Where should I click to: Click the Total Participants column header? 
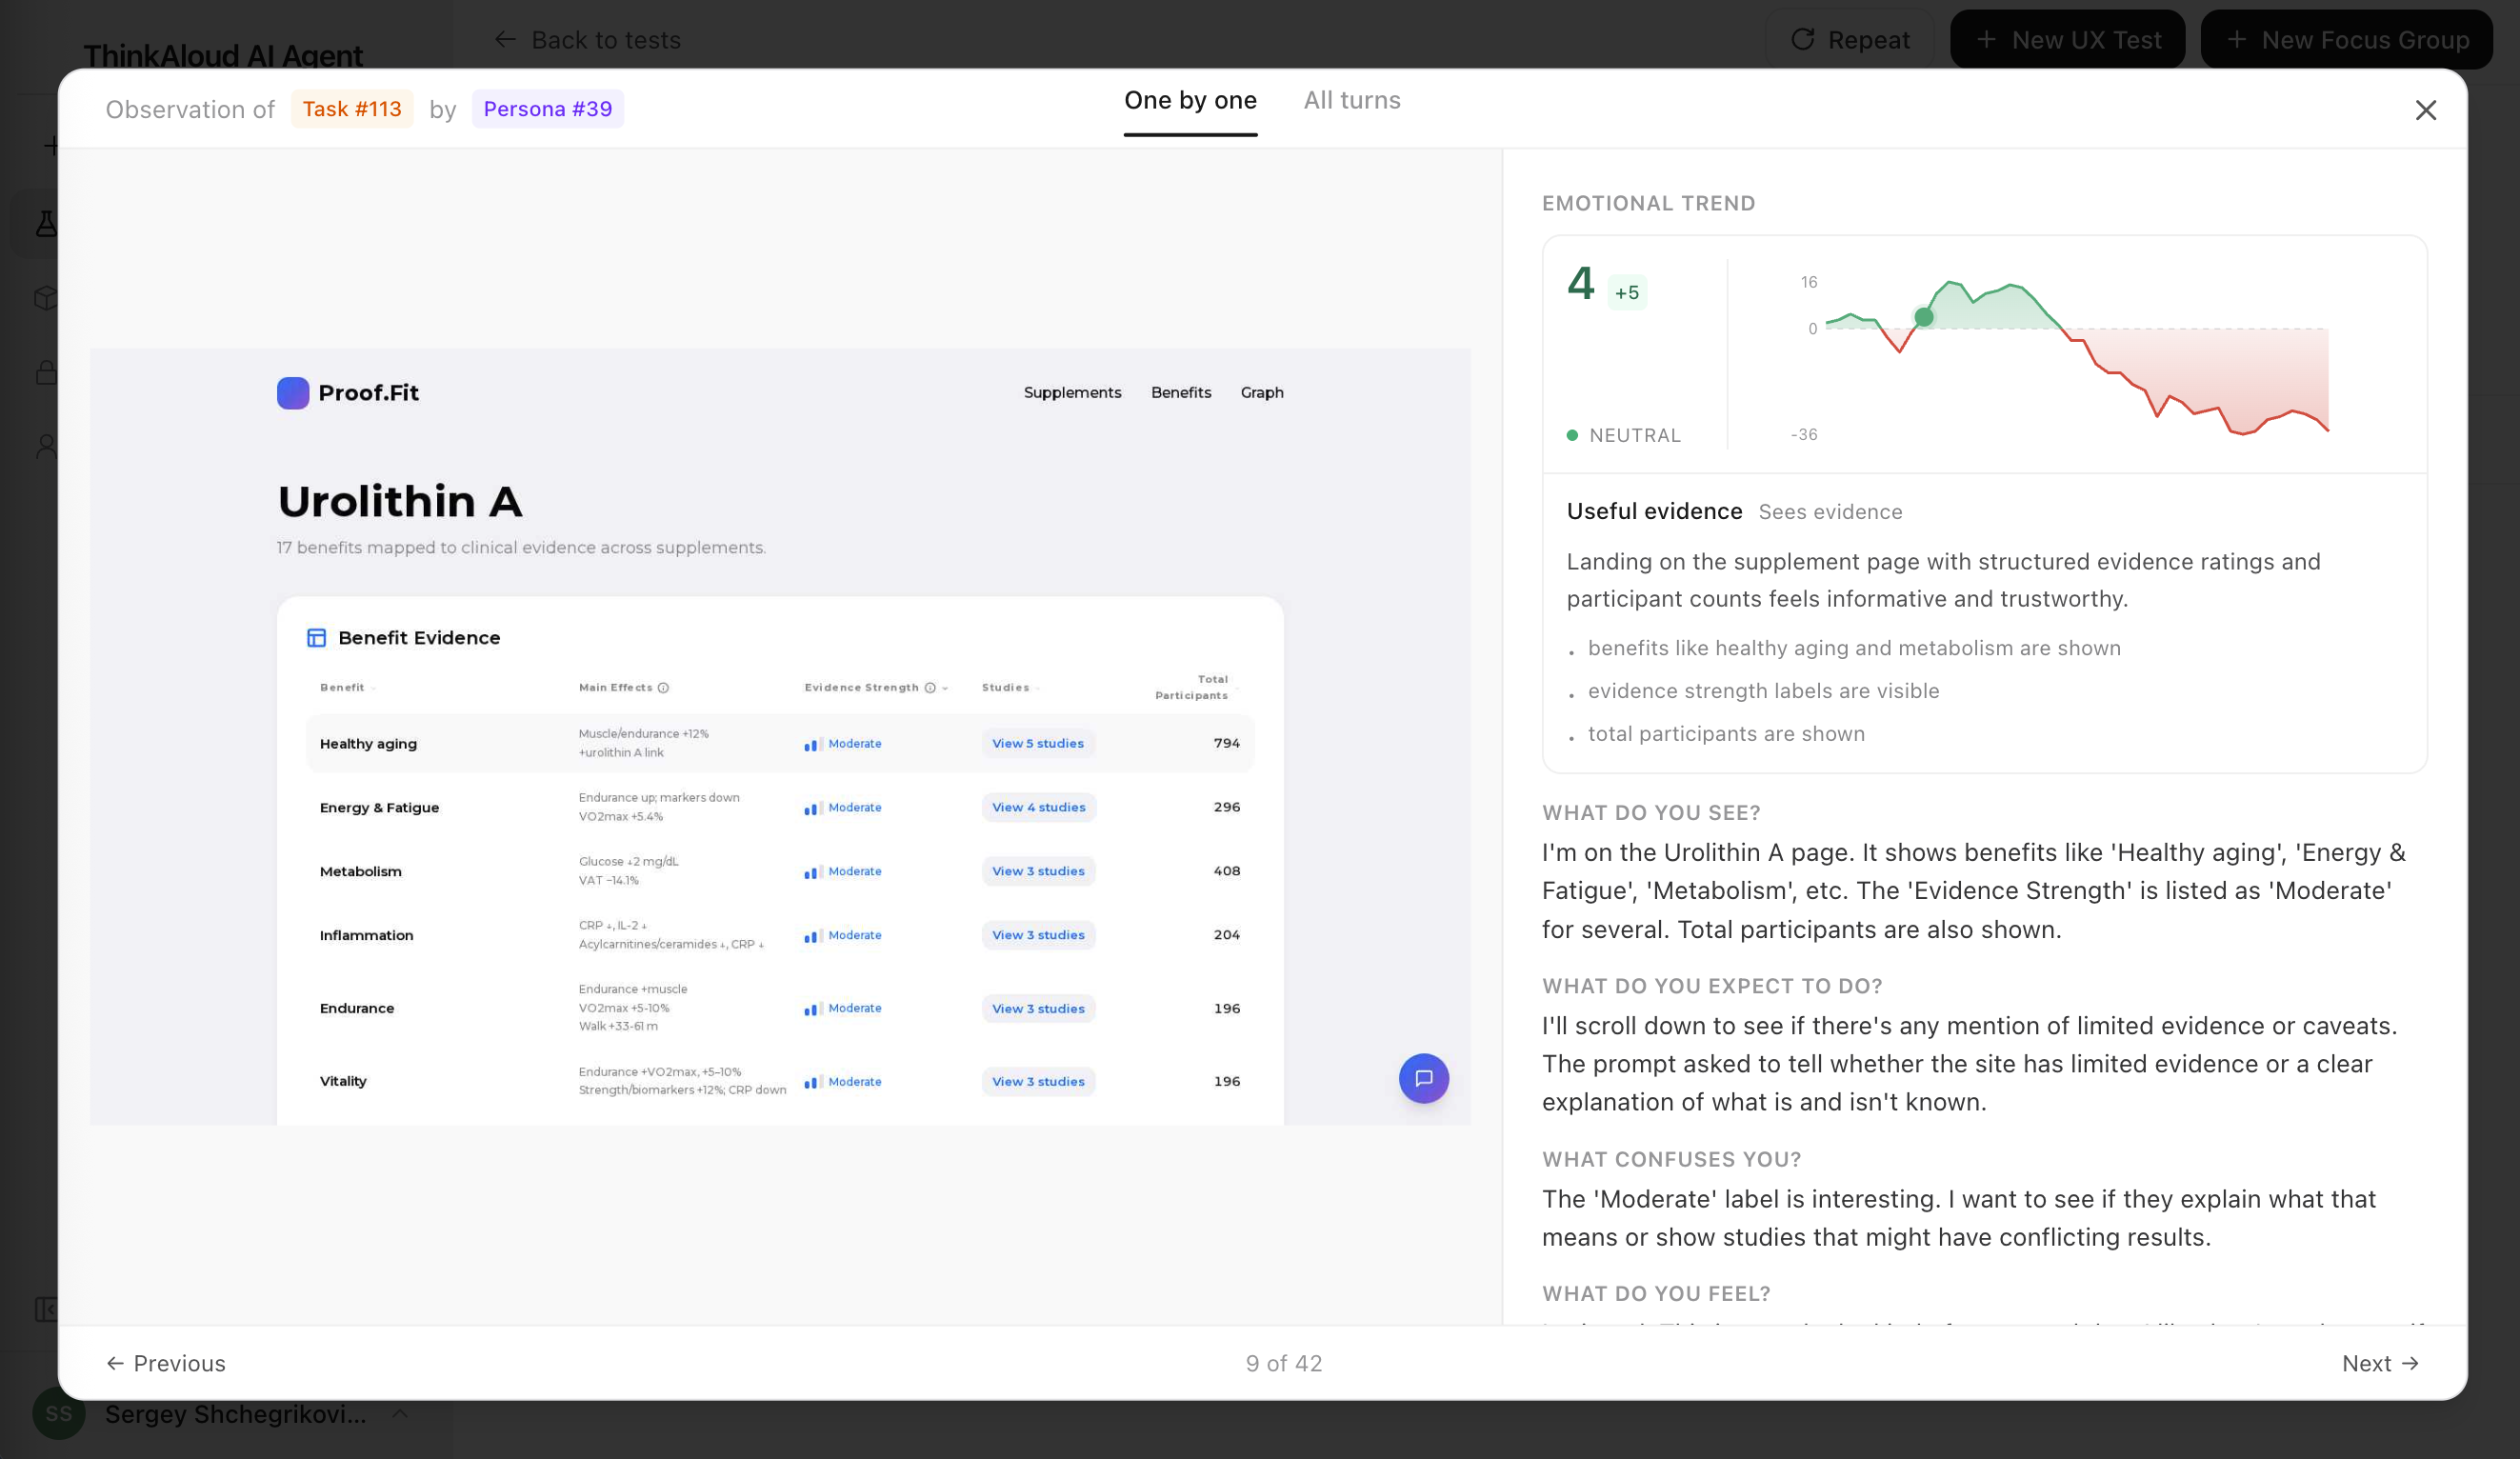(x=1192, y=688)
